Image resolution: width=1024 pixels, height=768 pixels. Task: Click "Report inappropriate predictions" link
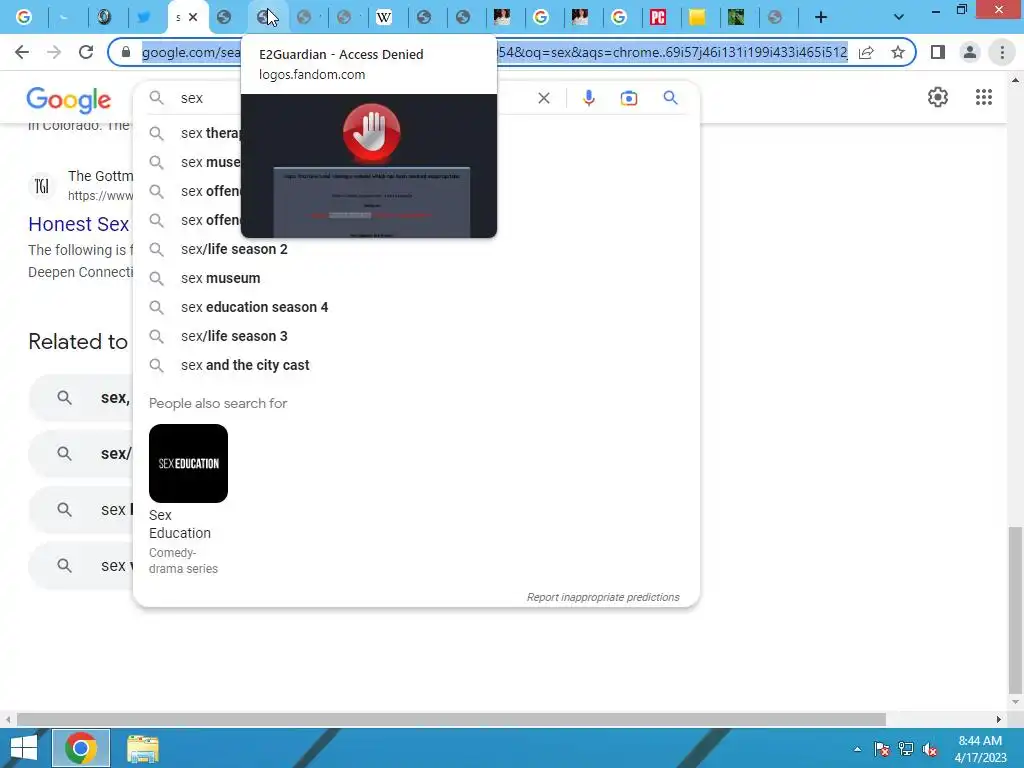603,597
